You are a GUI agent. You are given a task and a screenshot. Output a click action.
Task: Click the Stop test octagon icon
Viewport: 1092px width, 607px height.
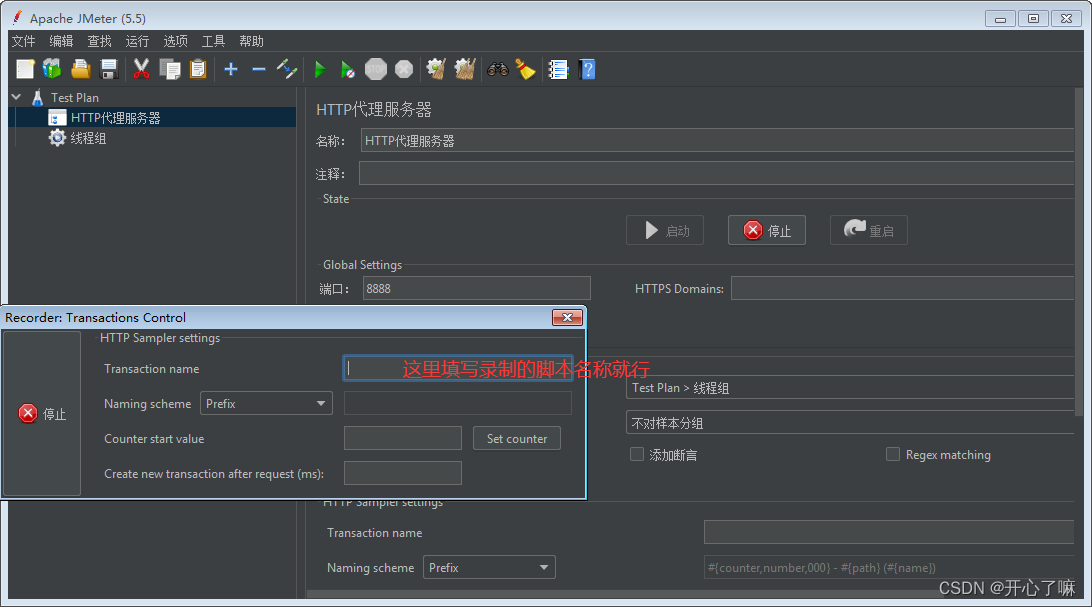coord(376,69)
